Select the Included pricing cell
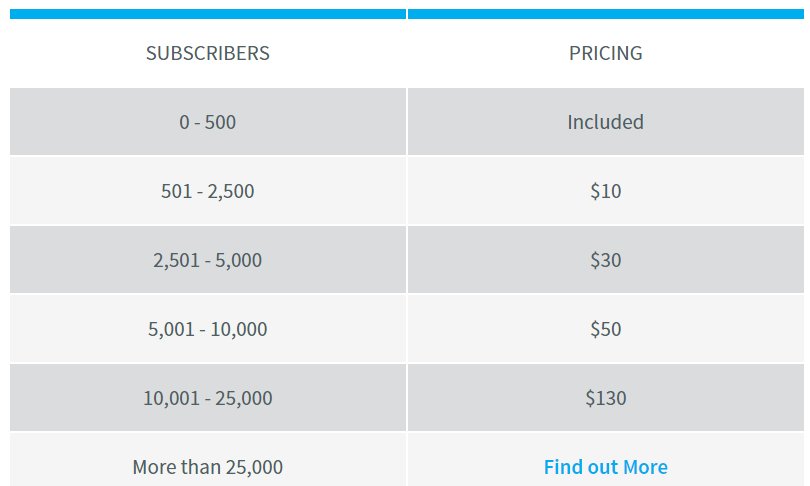The width and height of the screenshot is (810, 486). pos(605,122)
